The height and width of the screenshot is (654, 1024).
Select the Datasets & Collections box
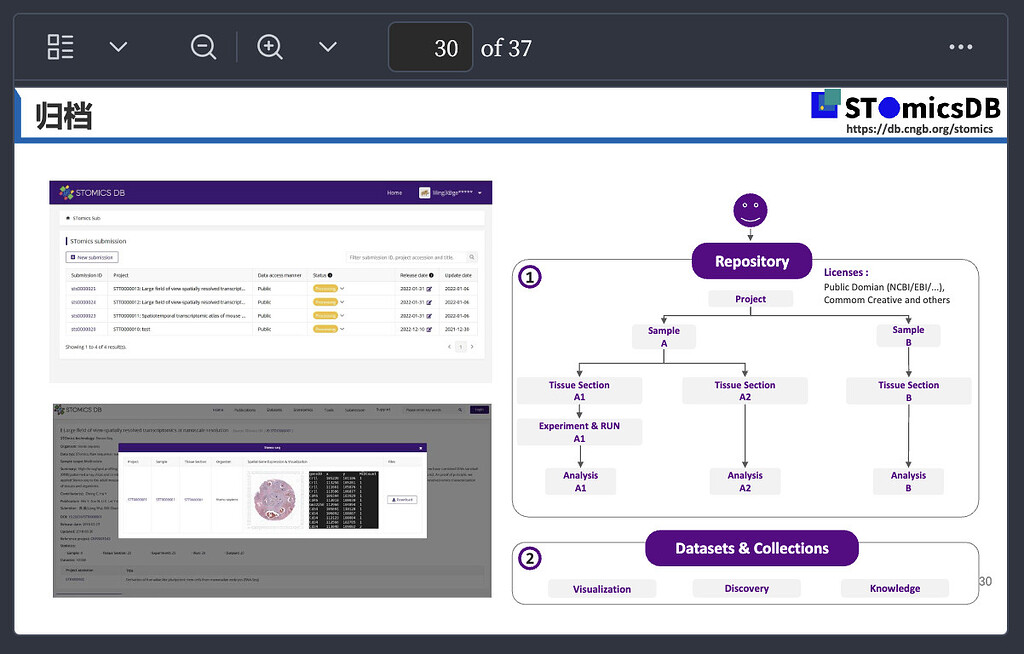[751, 548]
